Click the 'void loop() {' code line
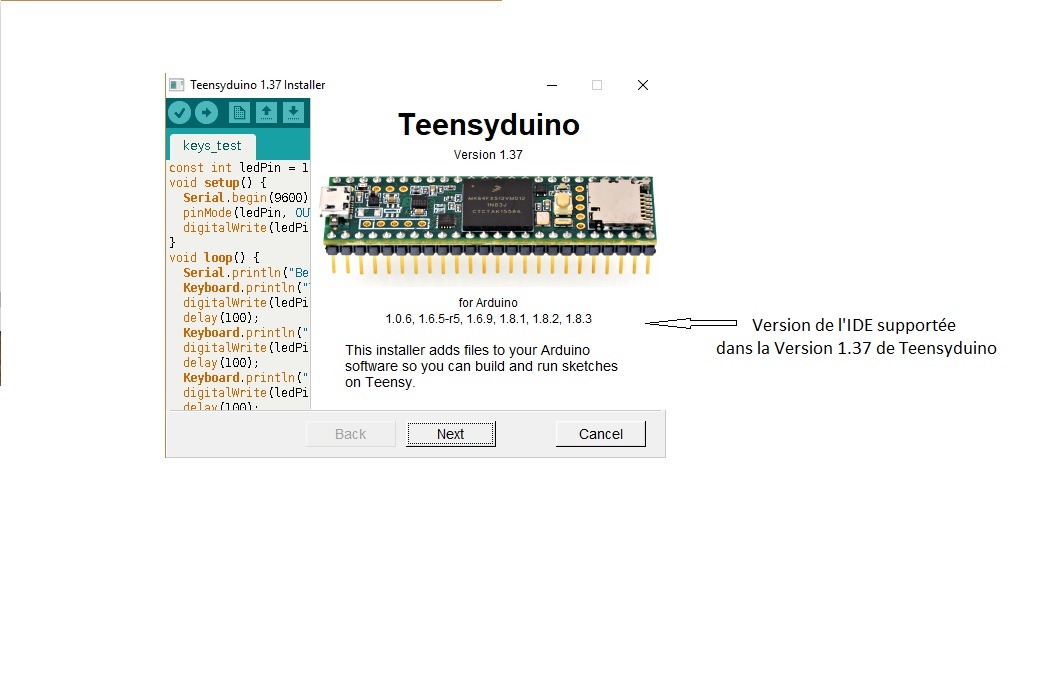This screenshot has height=687, width=1058. (214, 258)
